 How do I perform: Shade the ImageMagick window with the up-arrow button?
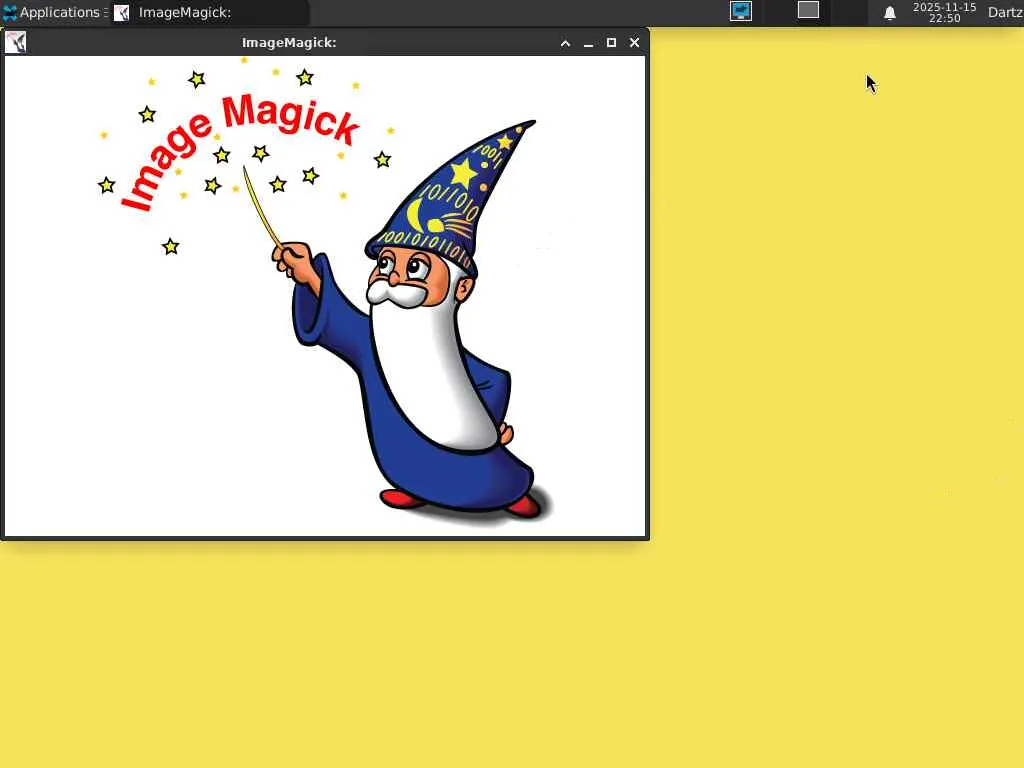pyautogui.click(x=566, y=43)
